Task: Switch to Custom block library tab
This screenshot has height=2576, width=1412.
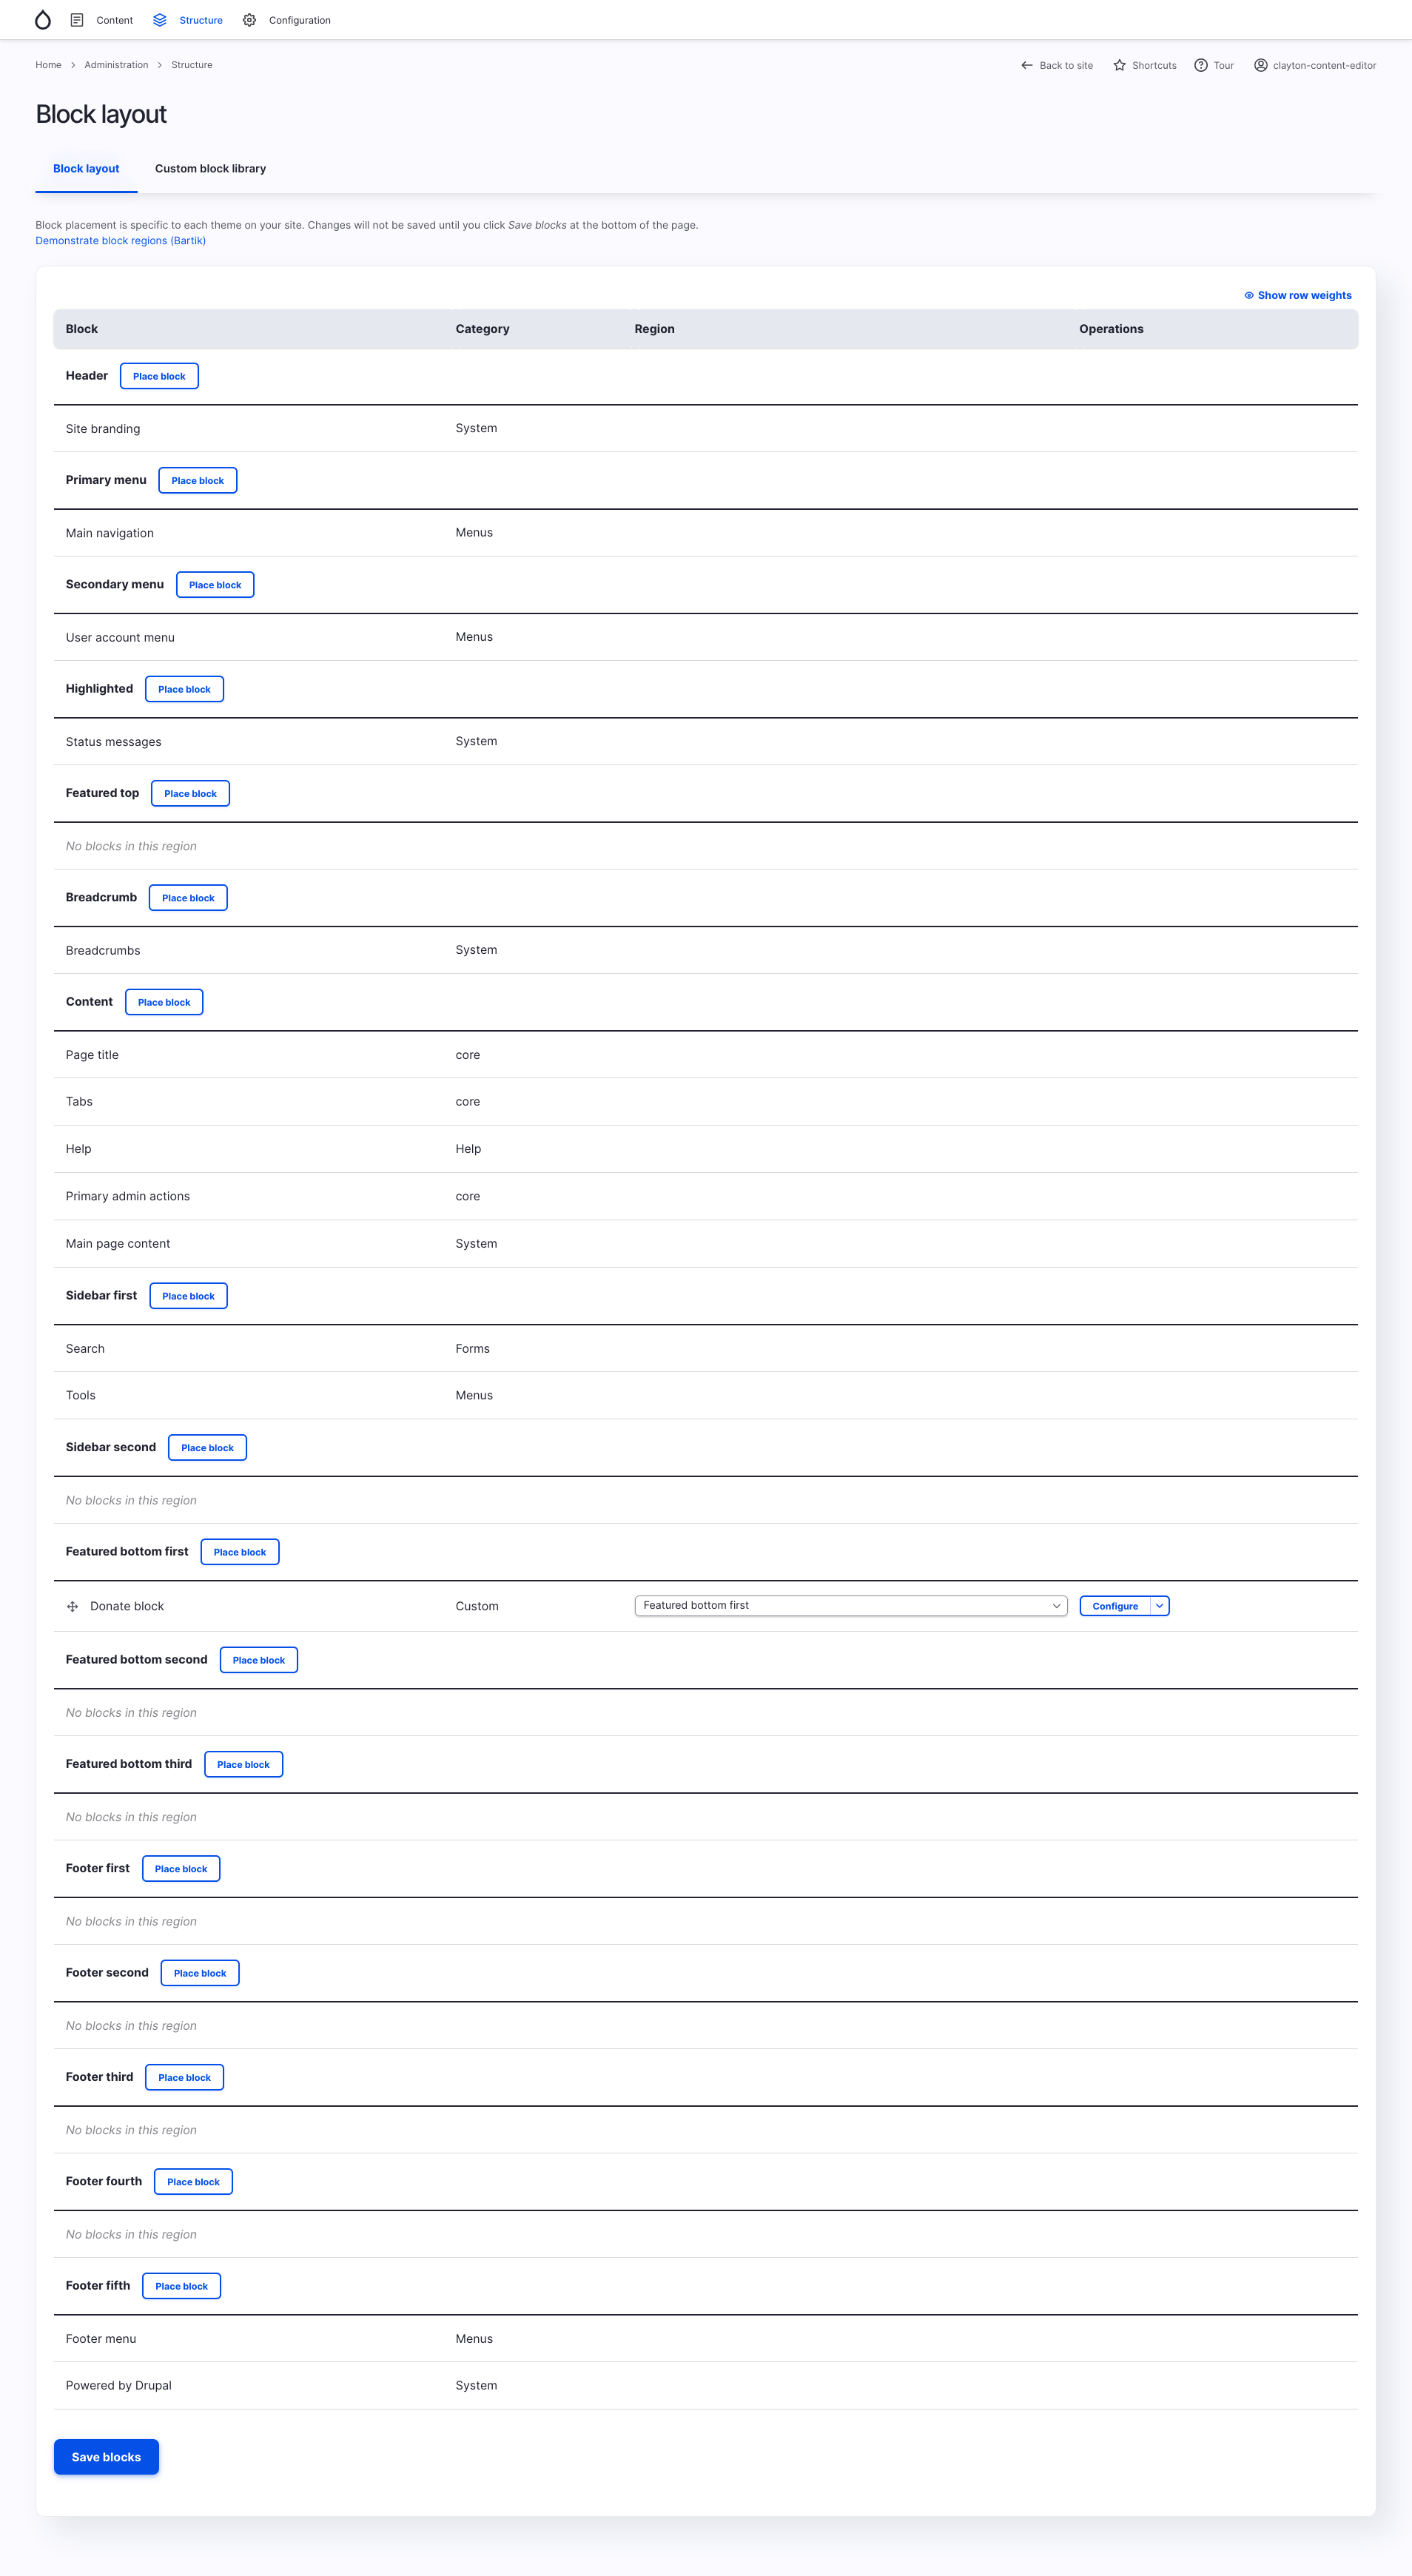Action: 210,168
